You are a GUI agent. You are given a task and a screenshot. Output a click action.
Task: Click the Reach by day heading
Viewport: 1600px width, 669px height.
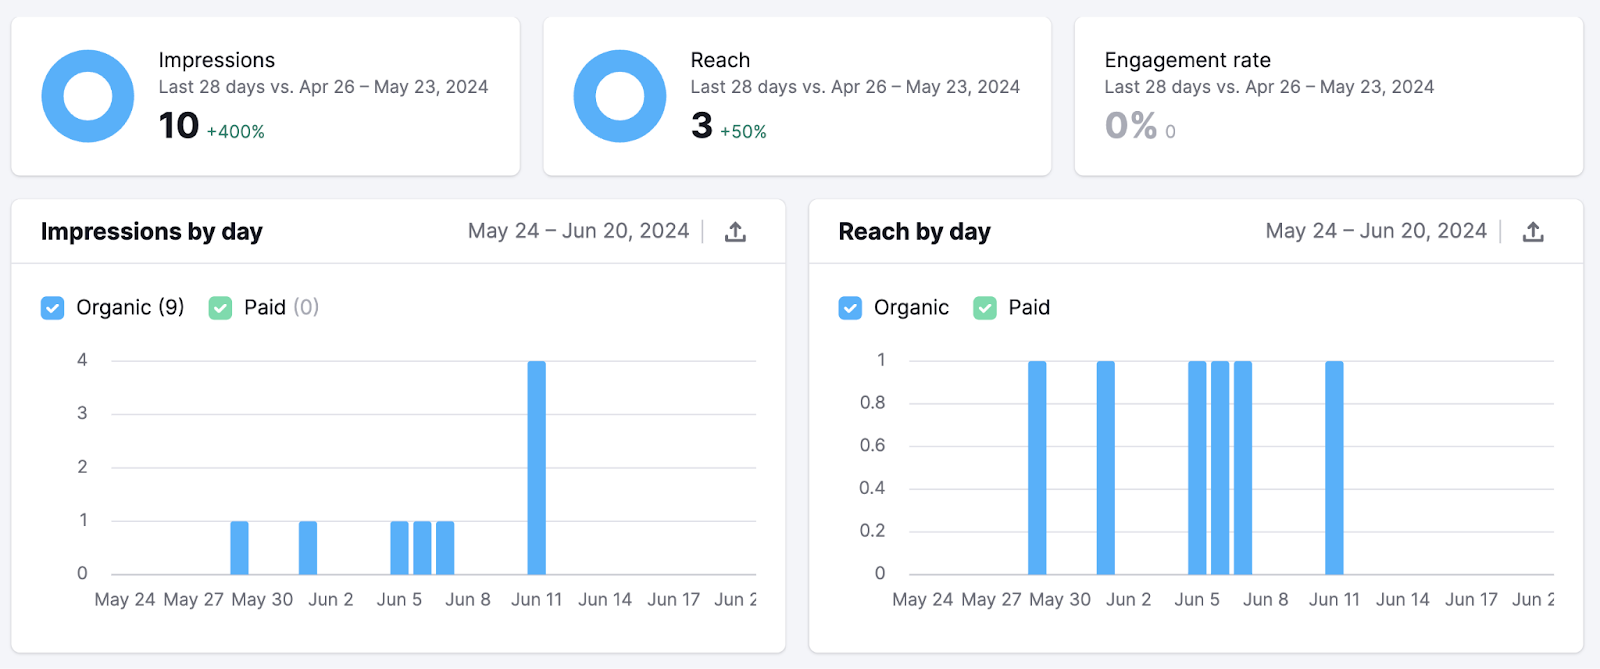point(914,232)
